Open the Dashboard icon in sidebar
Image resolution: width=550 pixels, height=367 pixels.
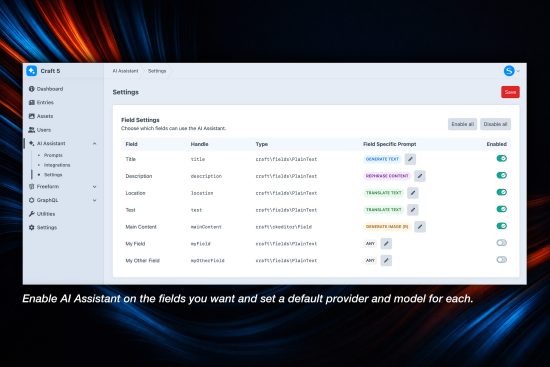[x=32, y=89]
